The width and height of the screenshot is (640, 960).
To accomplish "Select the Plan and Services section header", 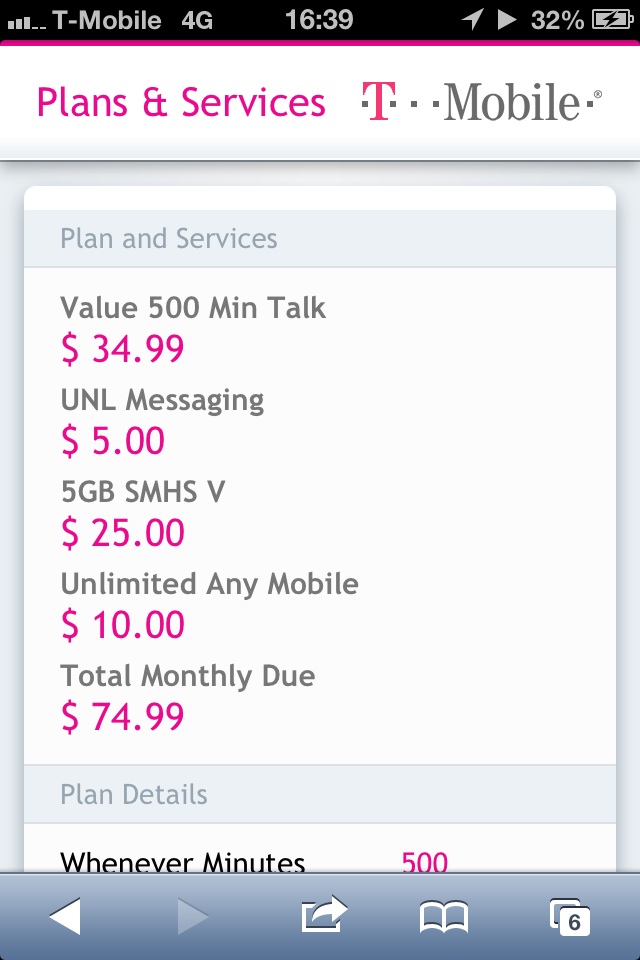I will point(320,238).
